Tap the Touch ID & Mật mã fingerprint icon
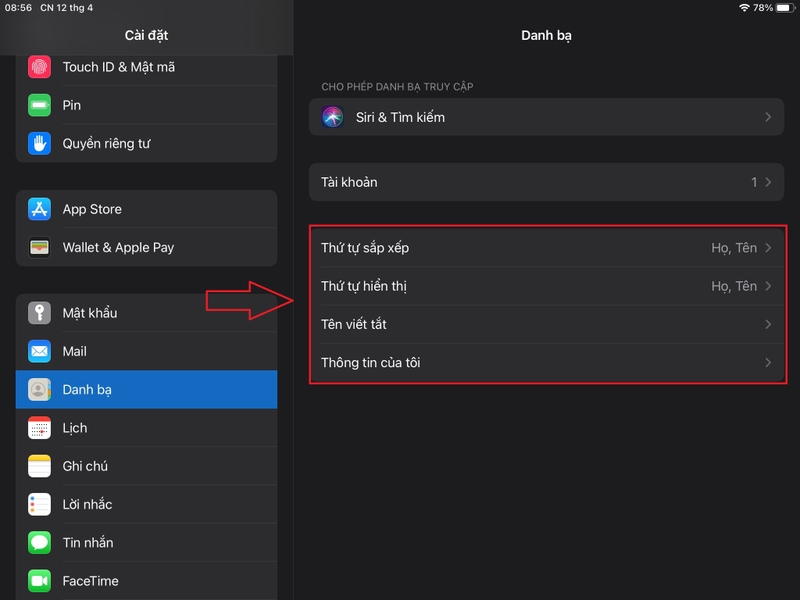The width and height of the screenshot is (800, 600). [39, 67]
